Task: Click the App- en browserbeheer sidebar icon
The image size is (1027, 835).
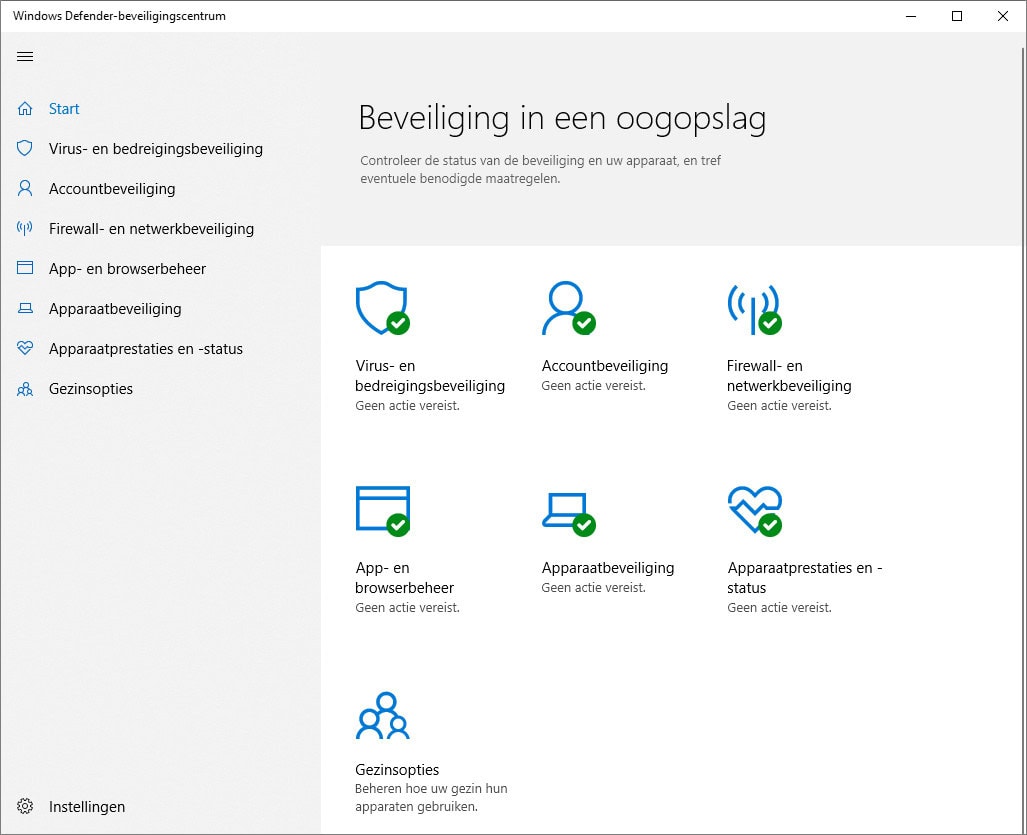Action: 23,268
